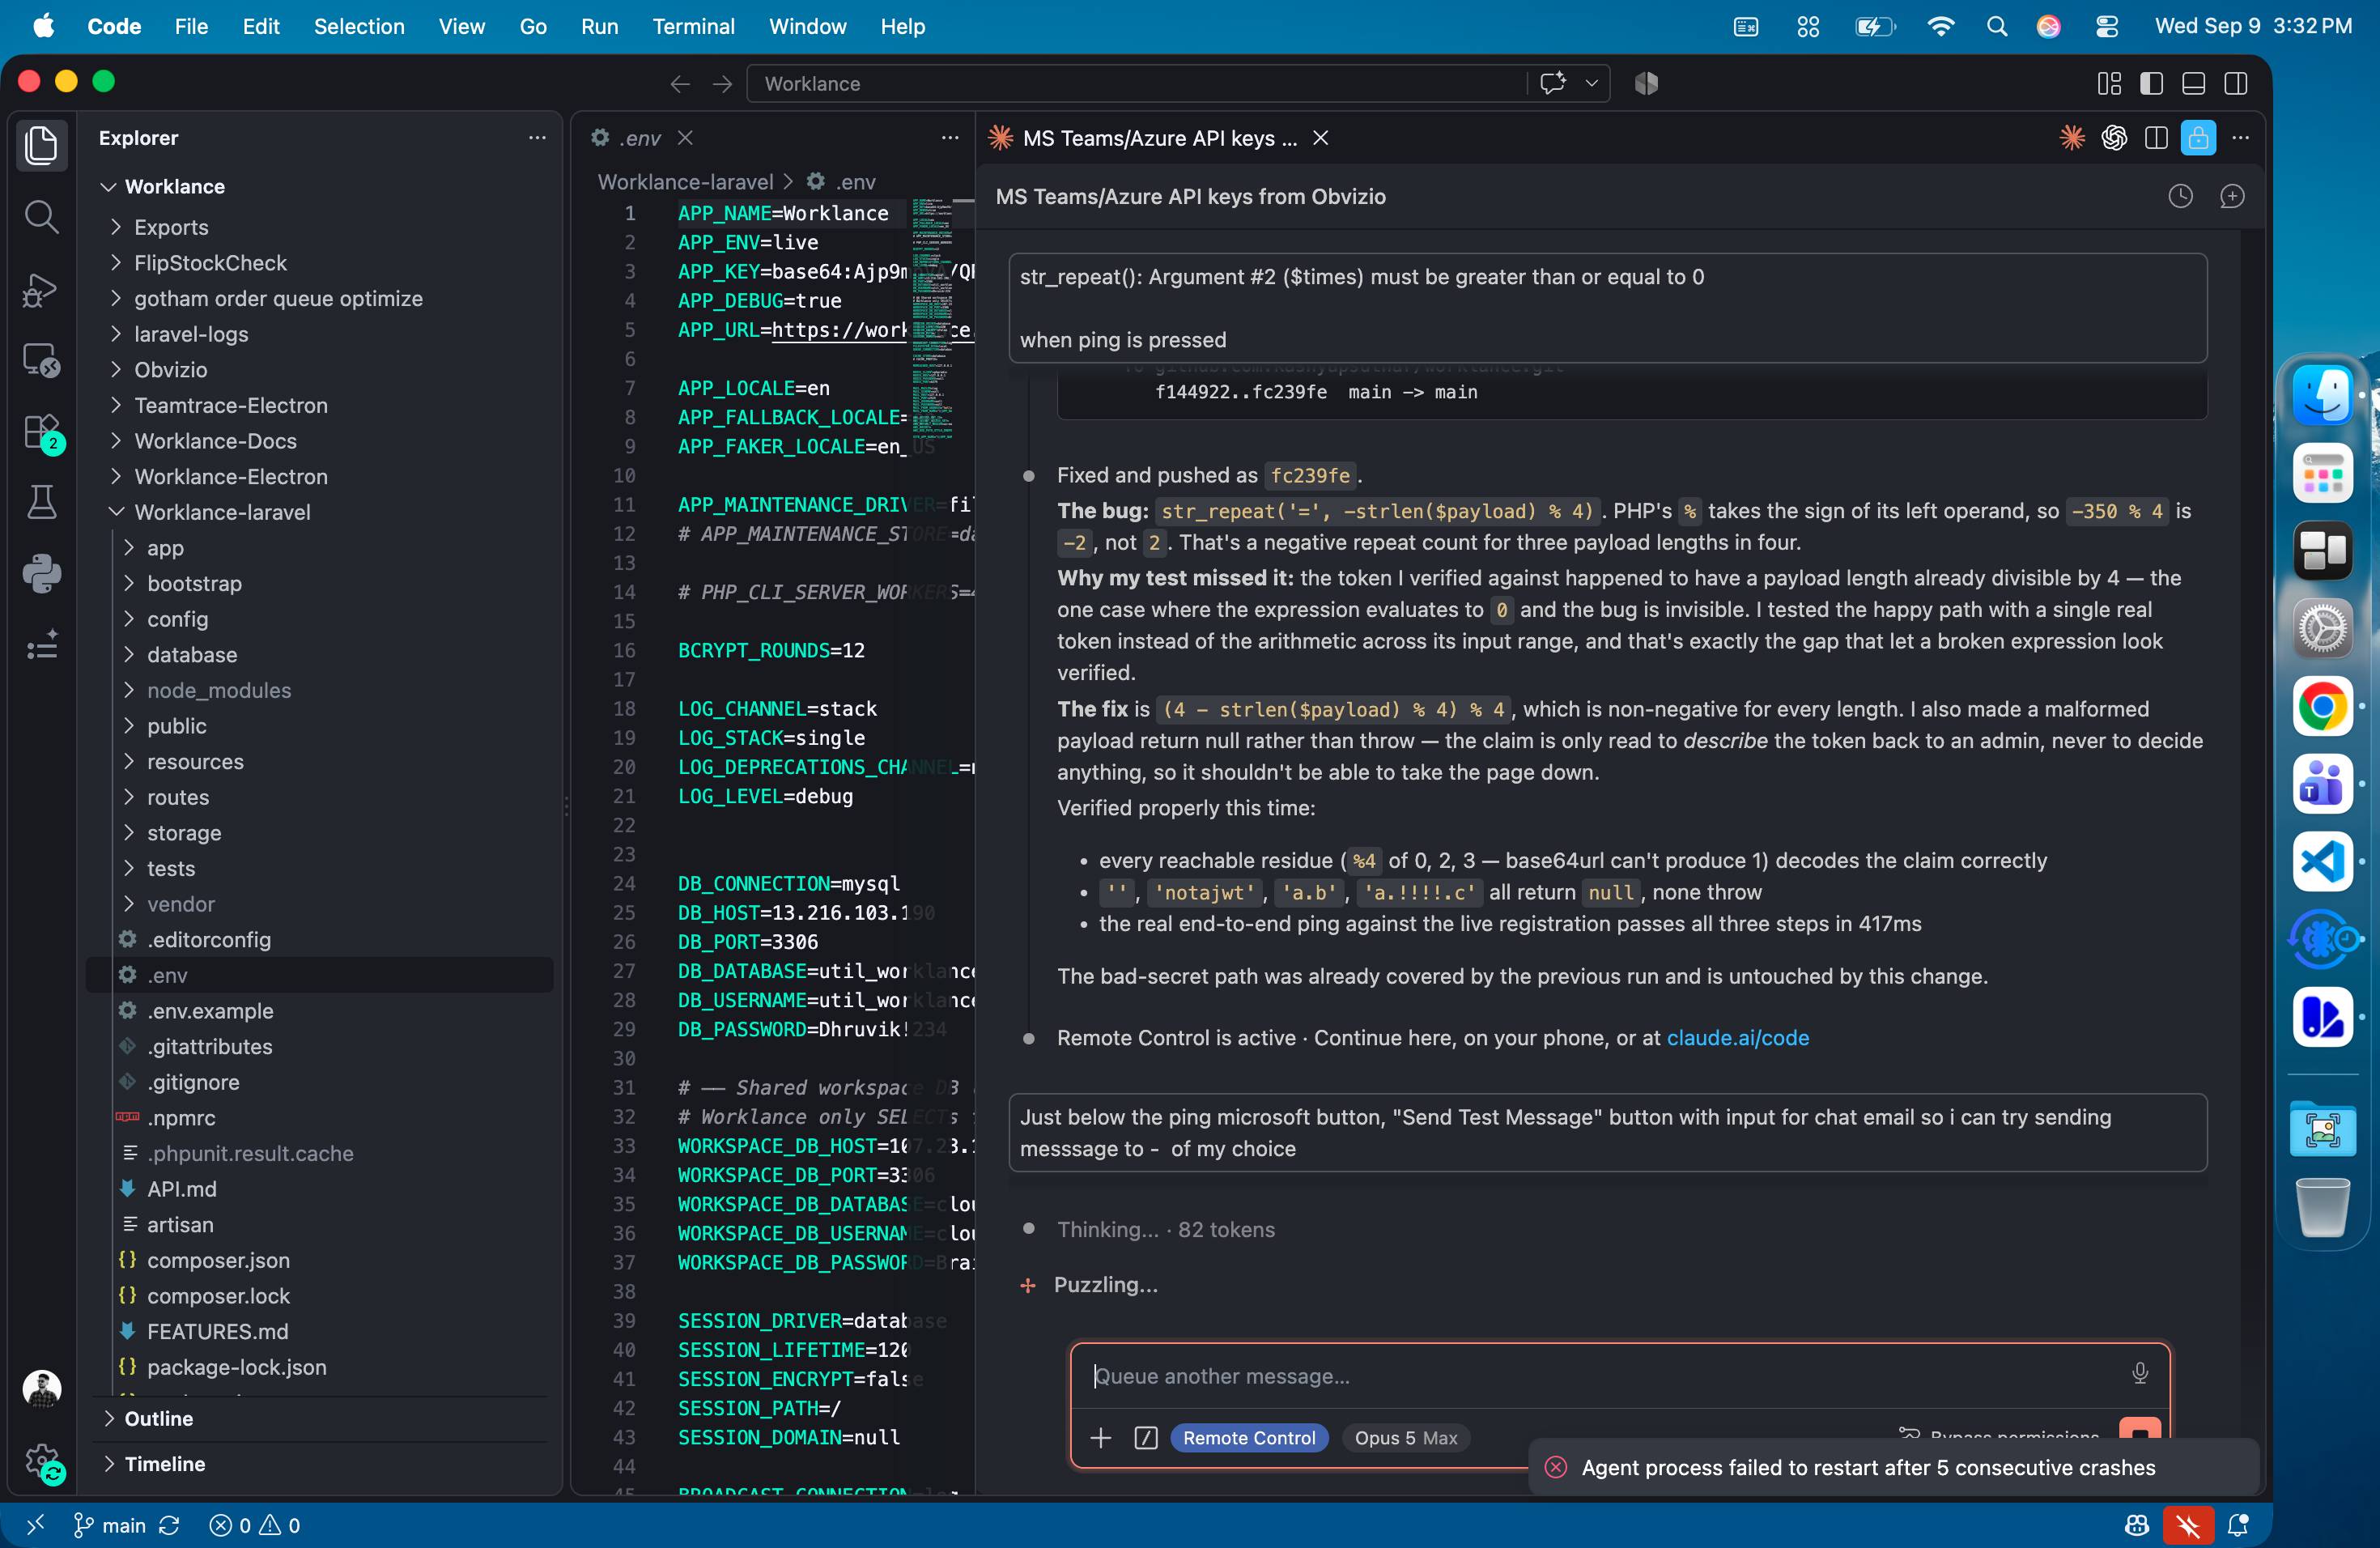
Task: Toggle Remote Control mode pill
Action: (x=1248, y=1437)
